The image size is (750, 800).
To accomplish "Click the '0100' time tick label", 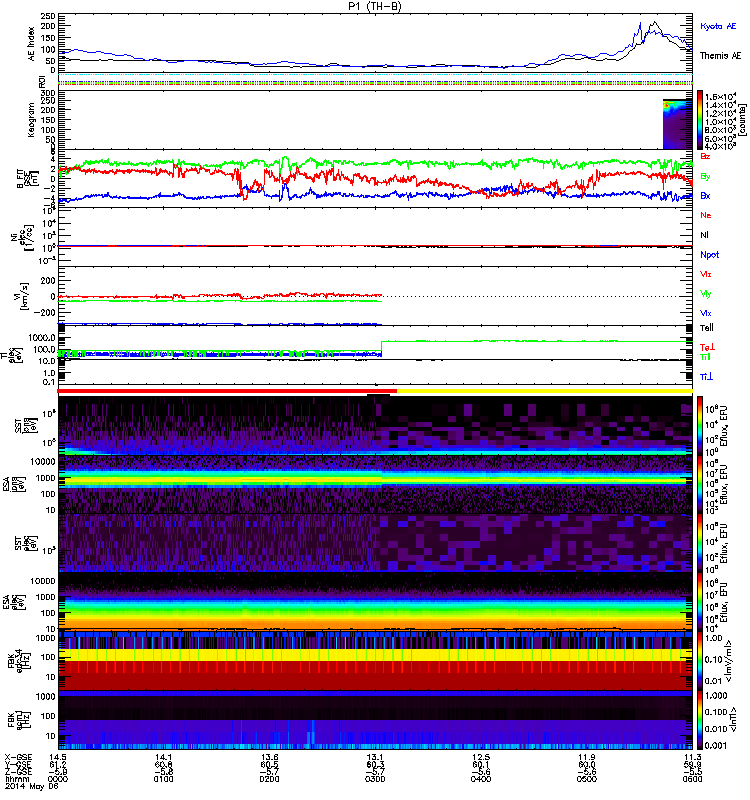I will click(x=164, y=779).
